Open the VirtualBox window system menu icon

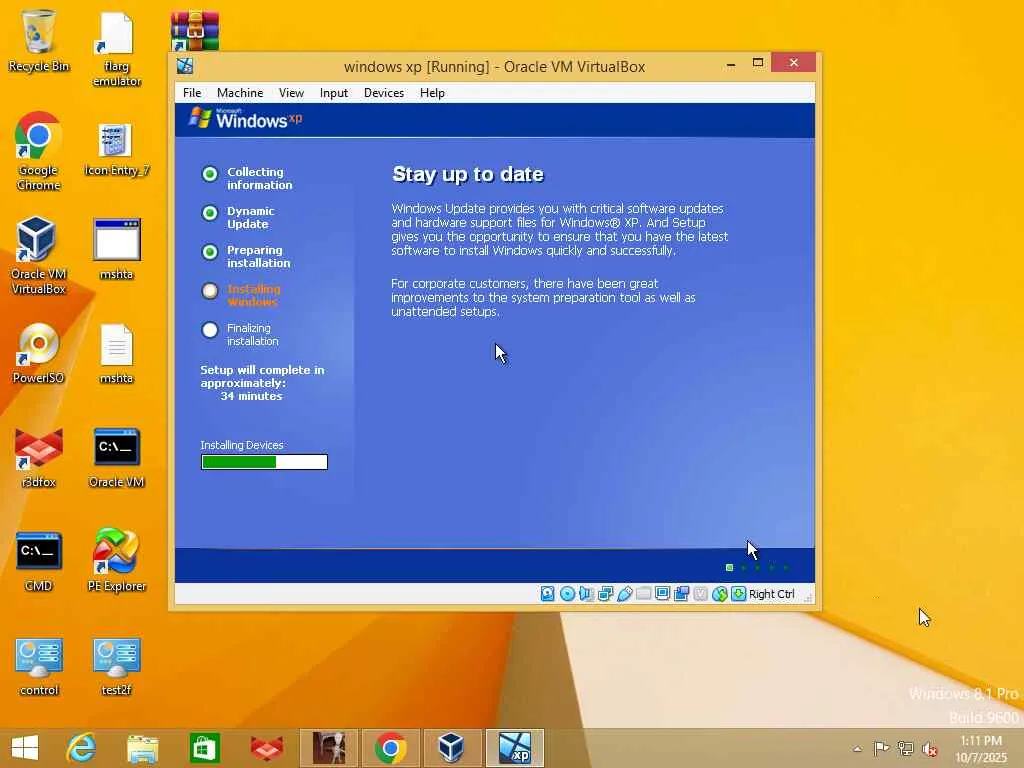click(x=185, y=66)
